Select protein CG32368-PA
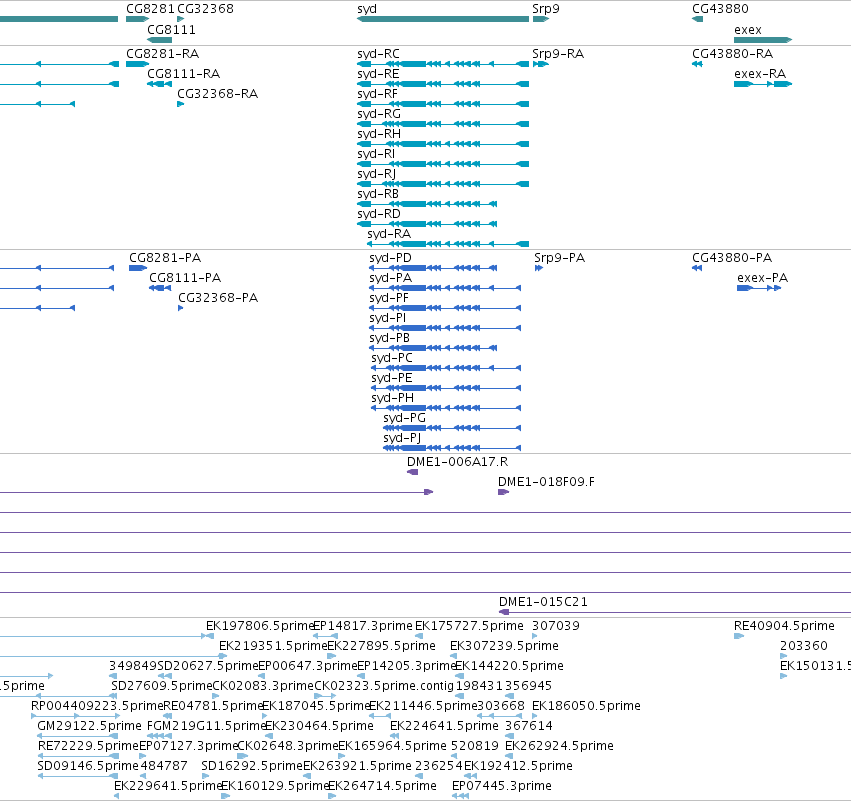 [x=218, y=298]
